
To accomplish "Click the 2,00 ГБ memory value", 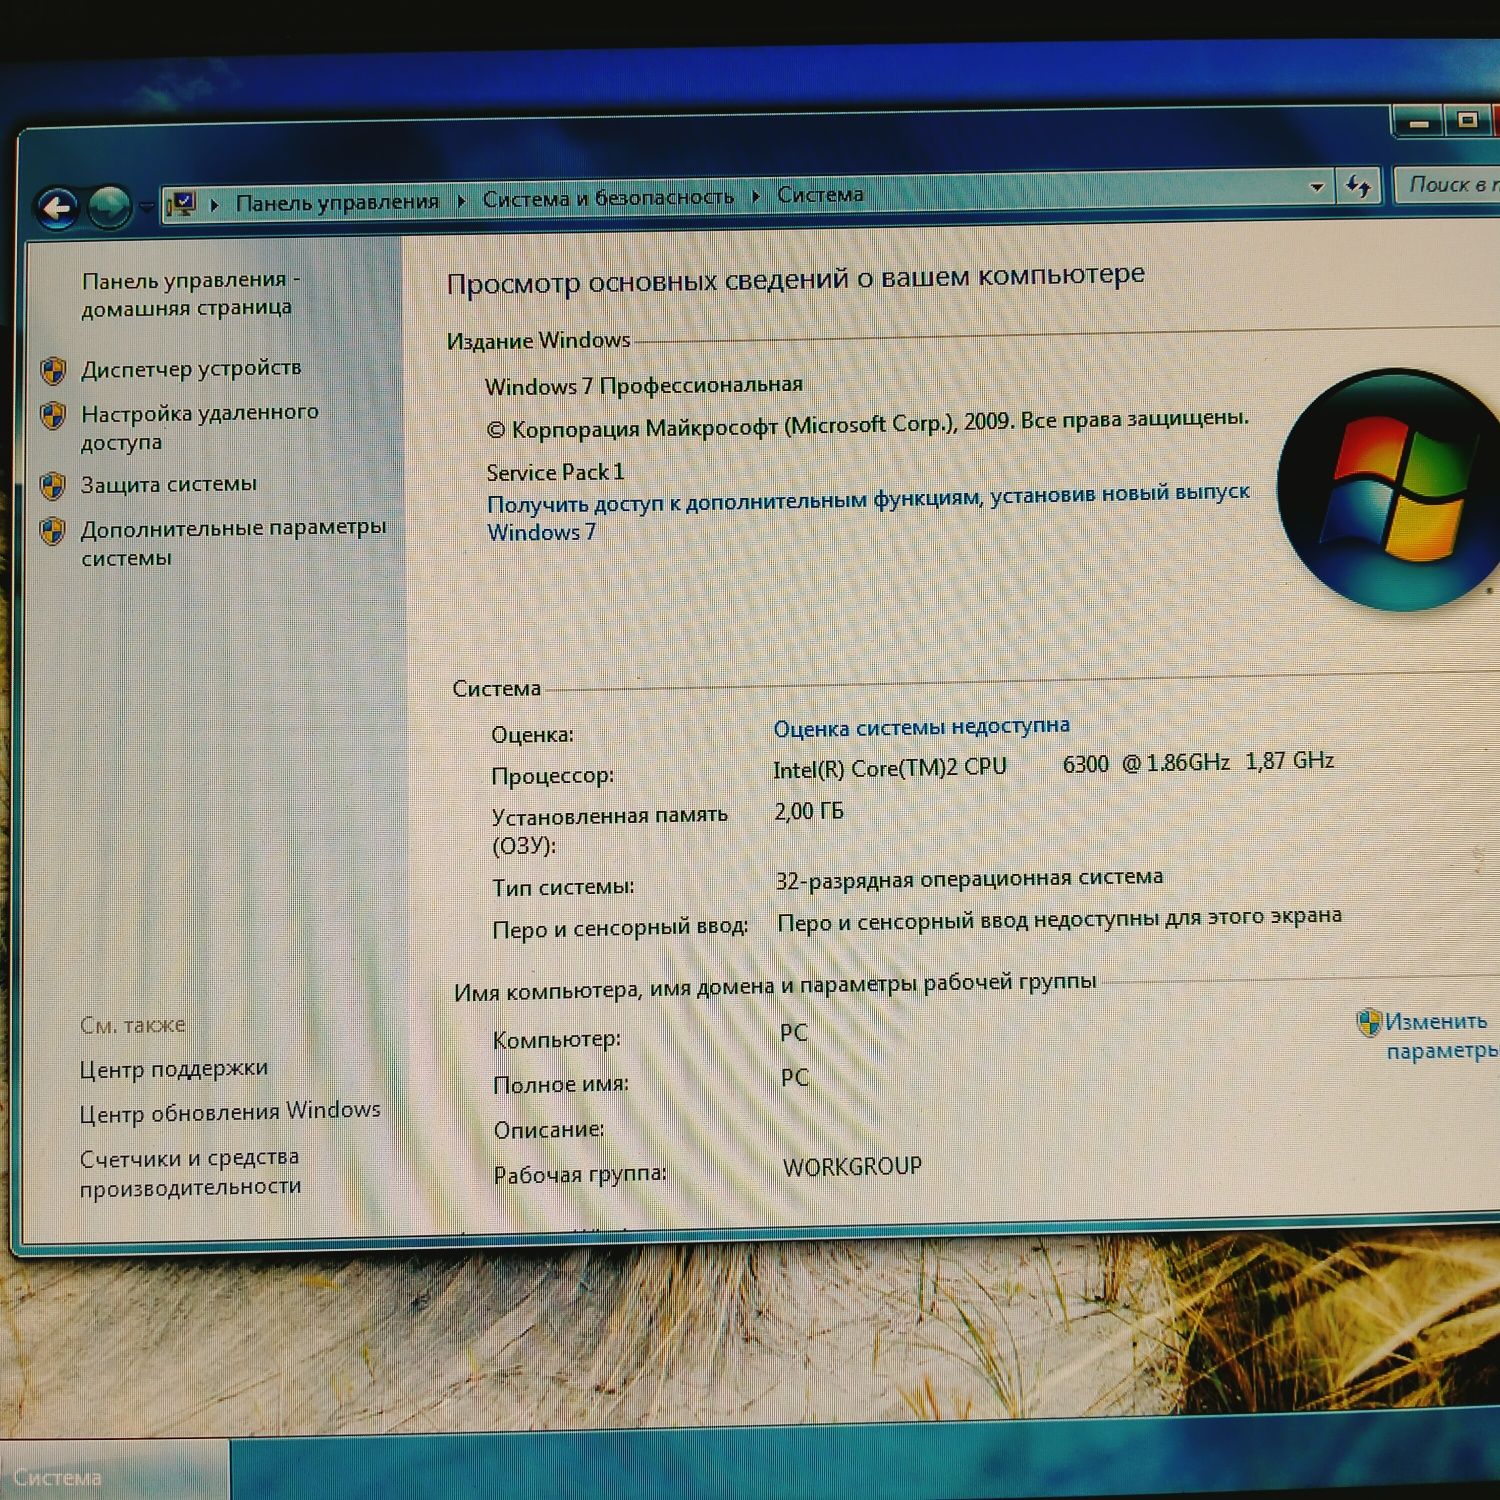I will tap(809, 811).
